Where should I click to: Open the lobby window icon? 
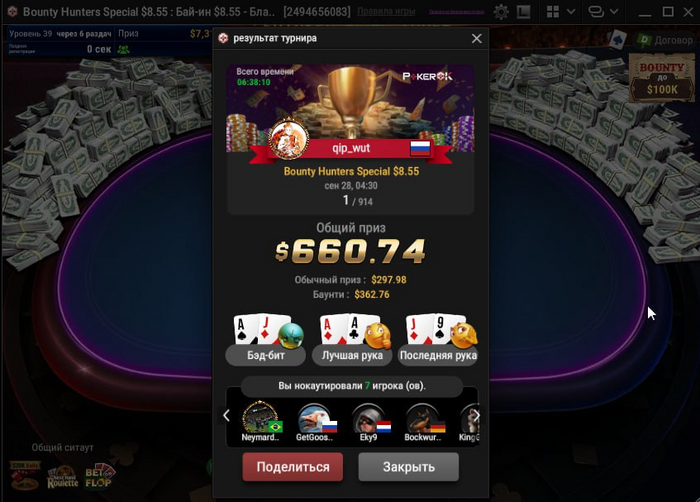point(523,12)
